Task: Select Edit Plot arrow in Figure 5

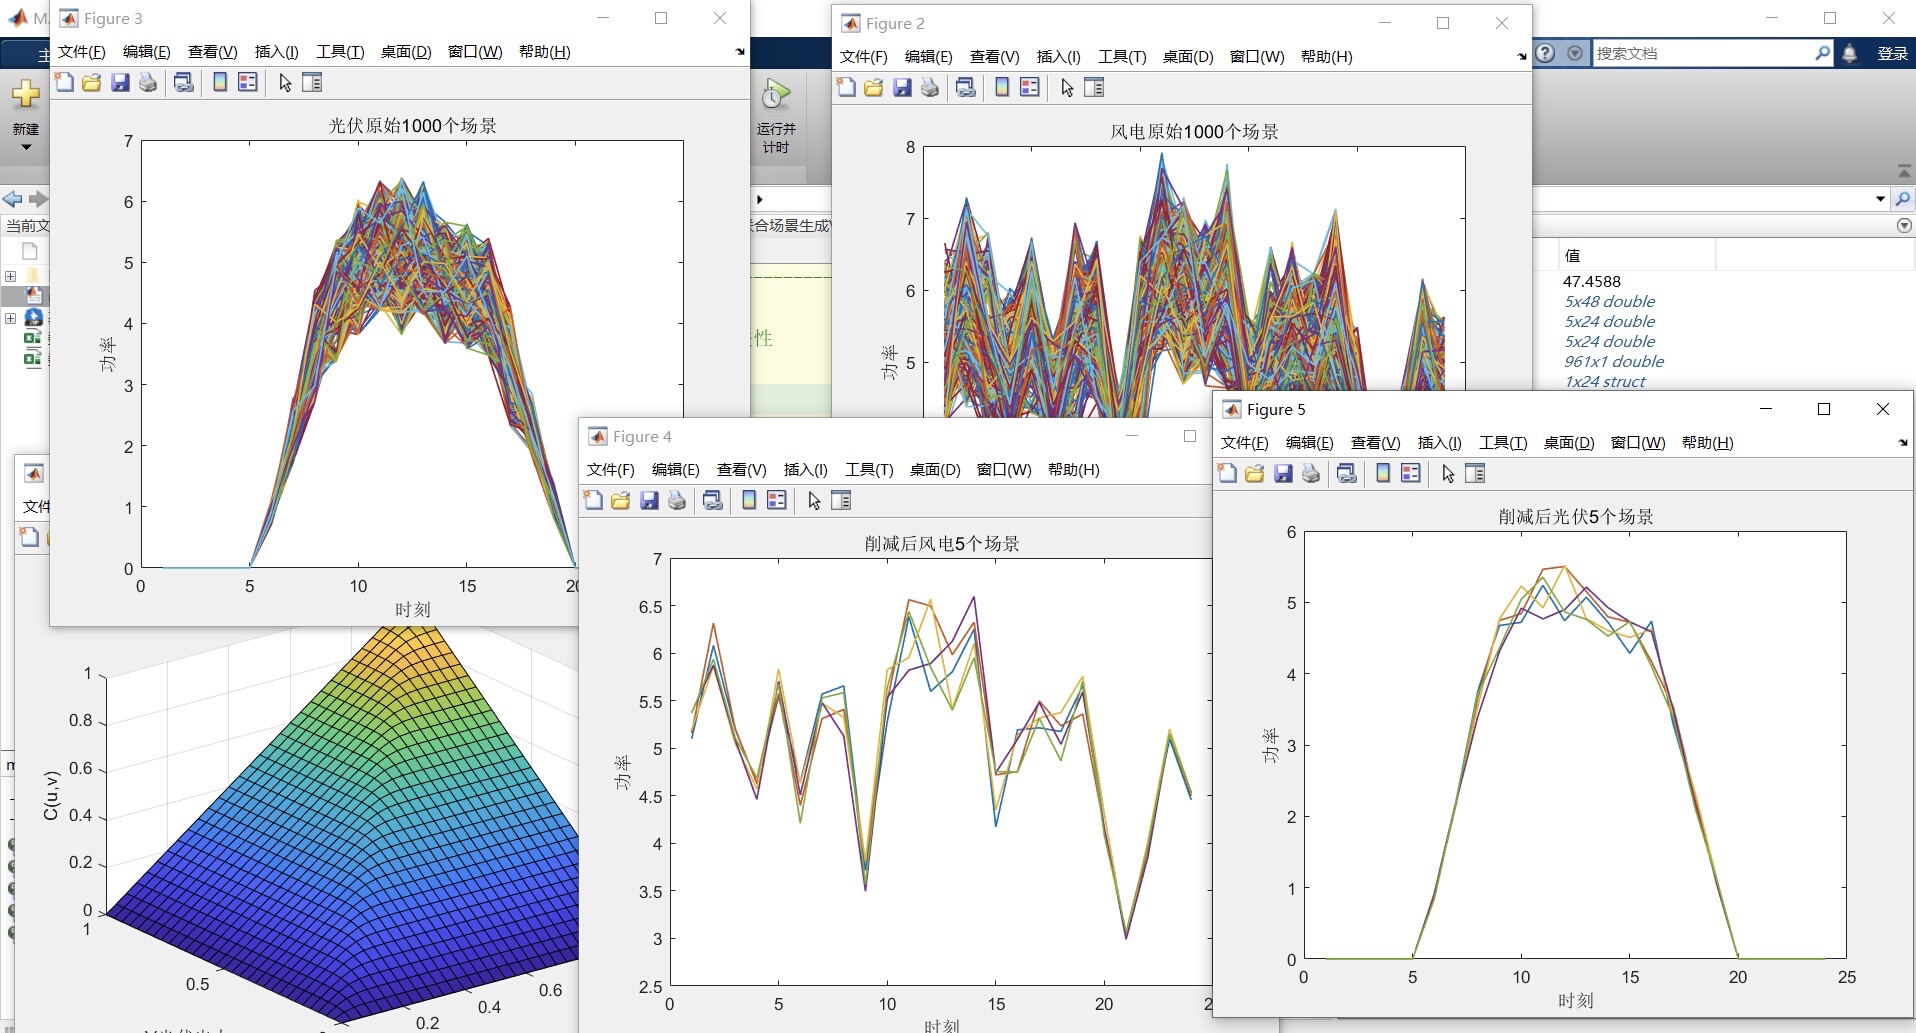Action: 1448,474
